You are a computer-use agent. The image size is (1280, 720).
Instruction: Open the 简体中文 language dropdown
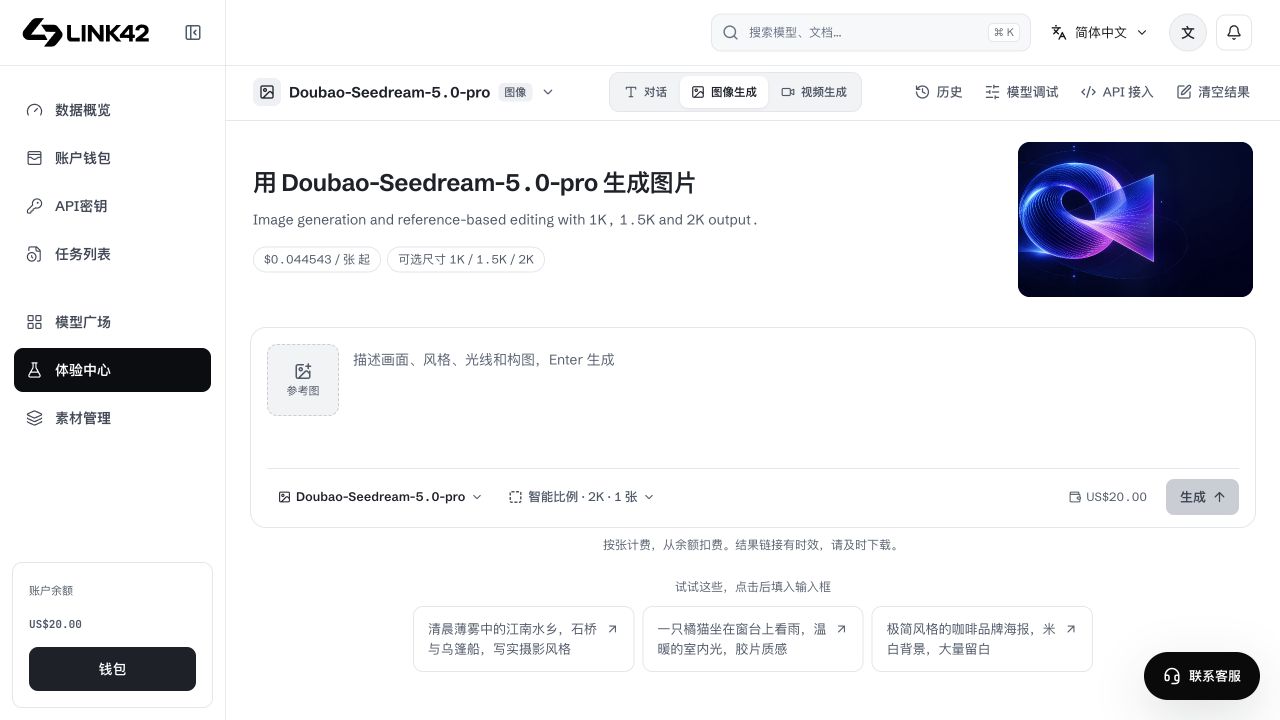[x=1099, y=32]
